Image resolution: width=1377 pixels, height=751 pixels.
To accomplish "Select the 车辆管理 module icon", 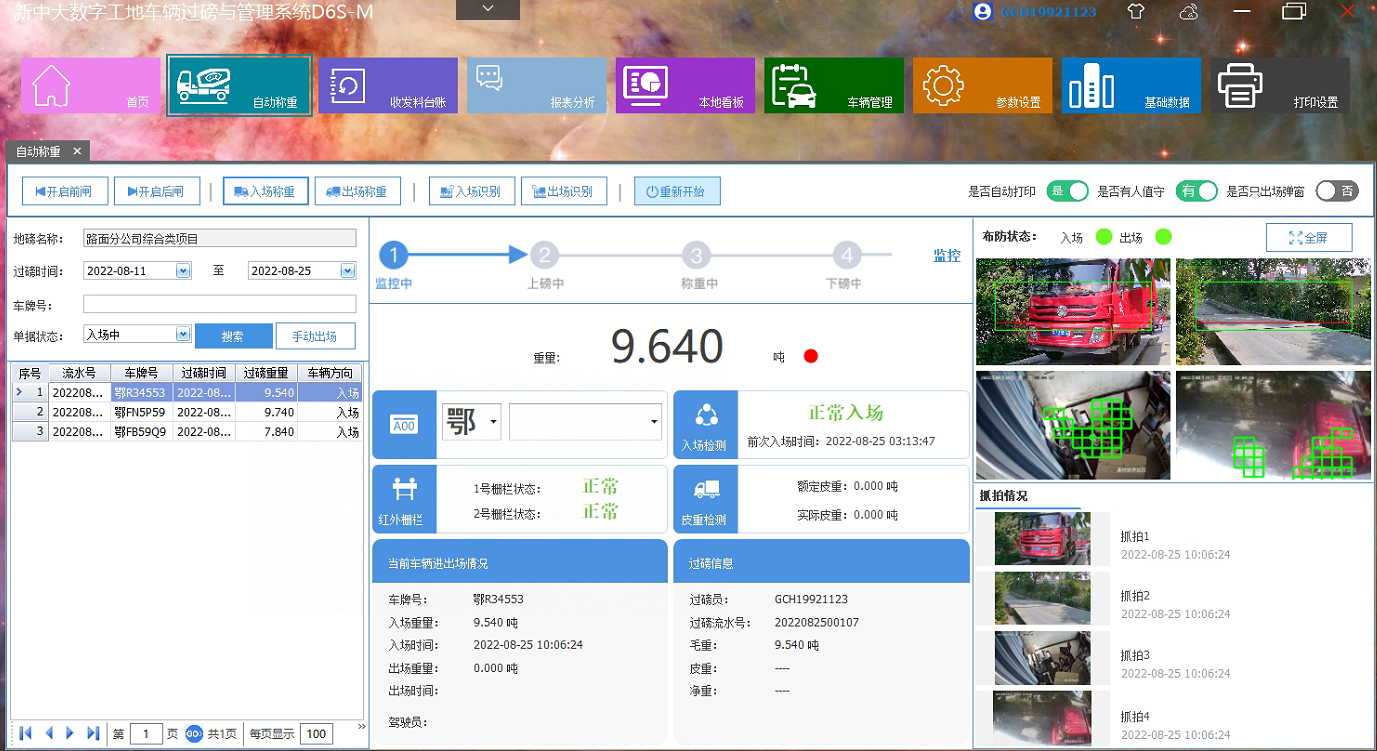I will tap(833, 85).
